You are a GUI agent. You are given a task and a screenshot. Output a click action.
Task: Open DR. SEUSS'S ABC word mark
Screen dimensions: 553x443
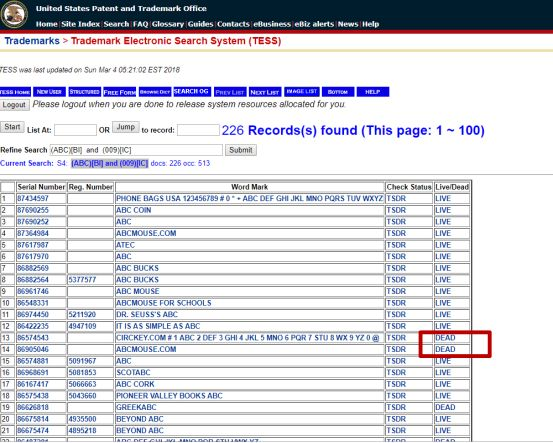(x=147, y=315)
